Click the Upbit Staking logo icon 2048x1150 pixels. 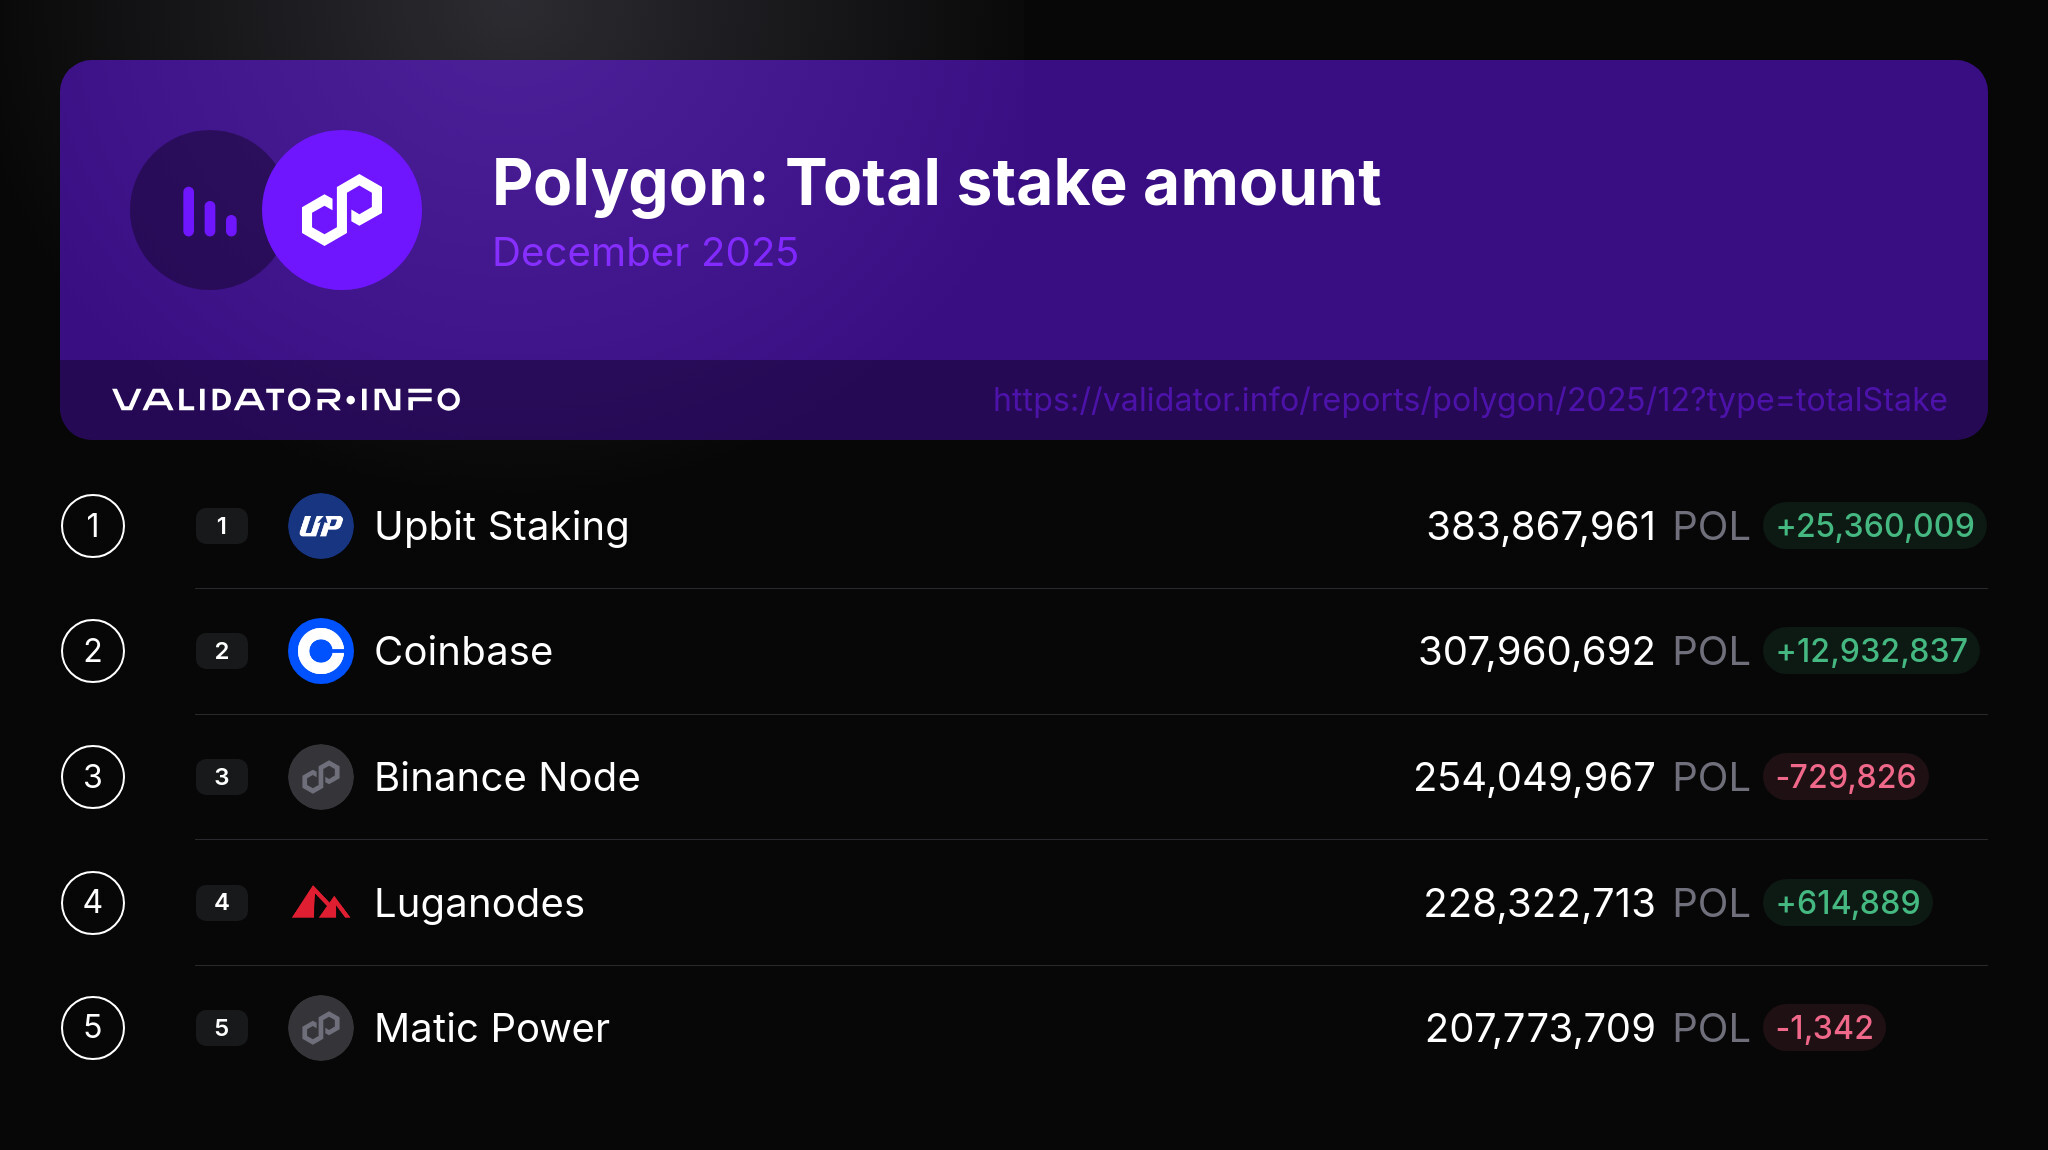(x=321, y=526)
